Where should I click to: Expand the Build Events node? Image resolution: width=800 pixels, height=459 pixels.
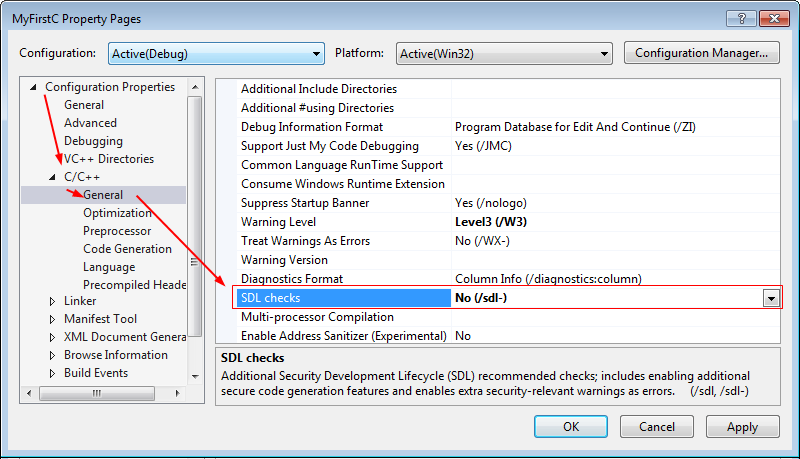pos(53,373)
